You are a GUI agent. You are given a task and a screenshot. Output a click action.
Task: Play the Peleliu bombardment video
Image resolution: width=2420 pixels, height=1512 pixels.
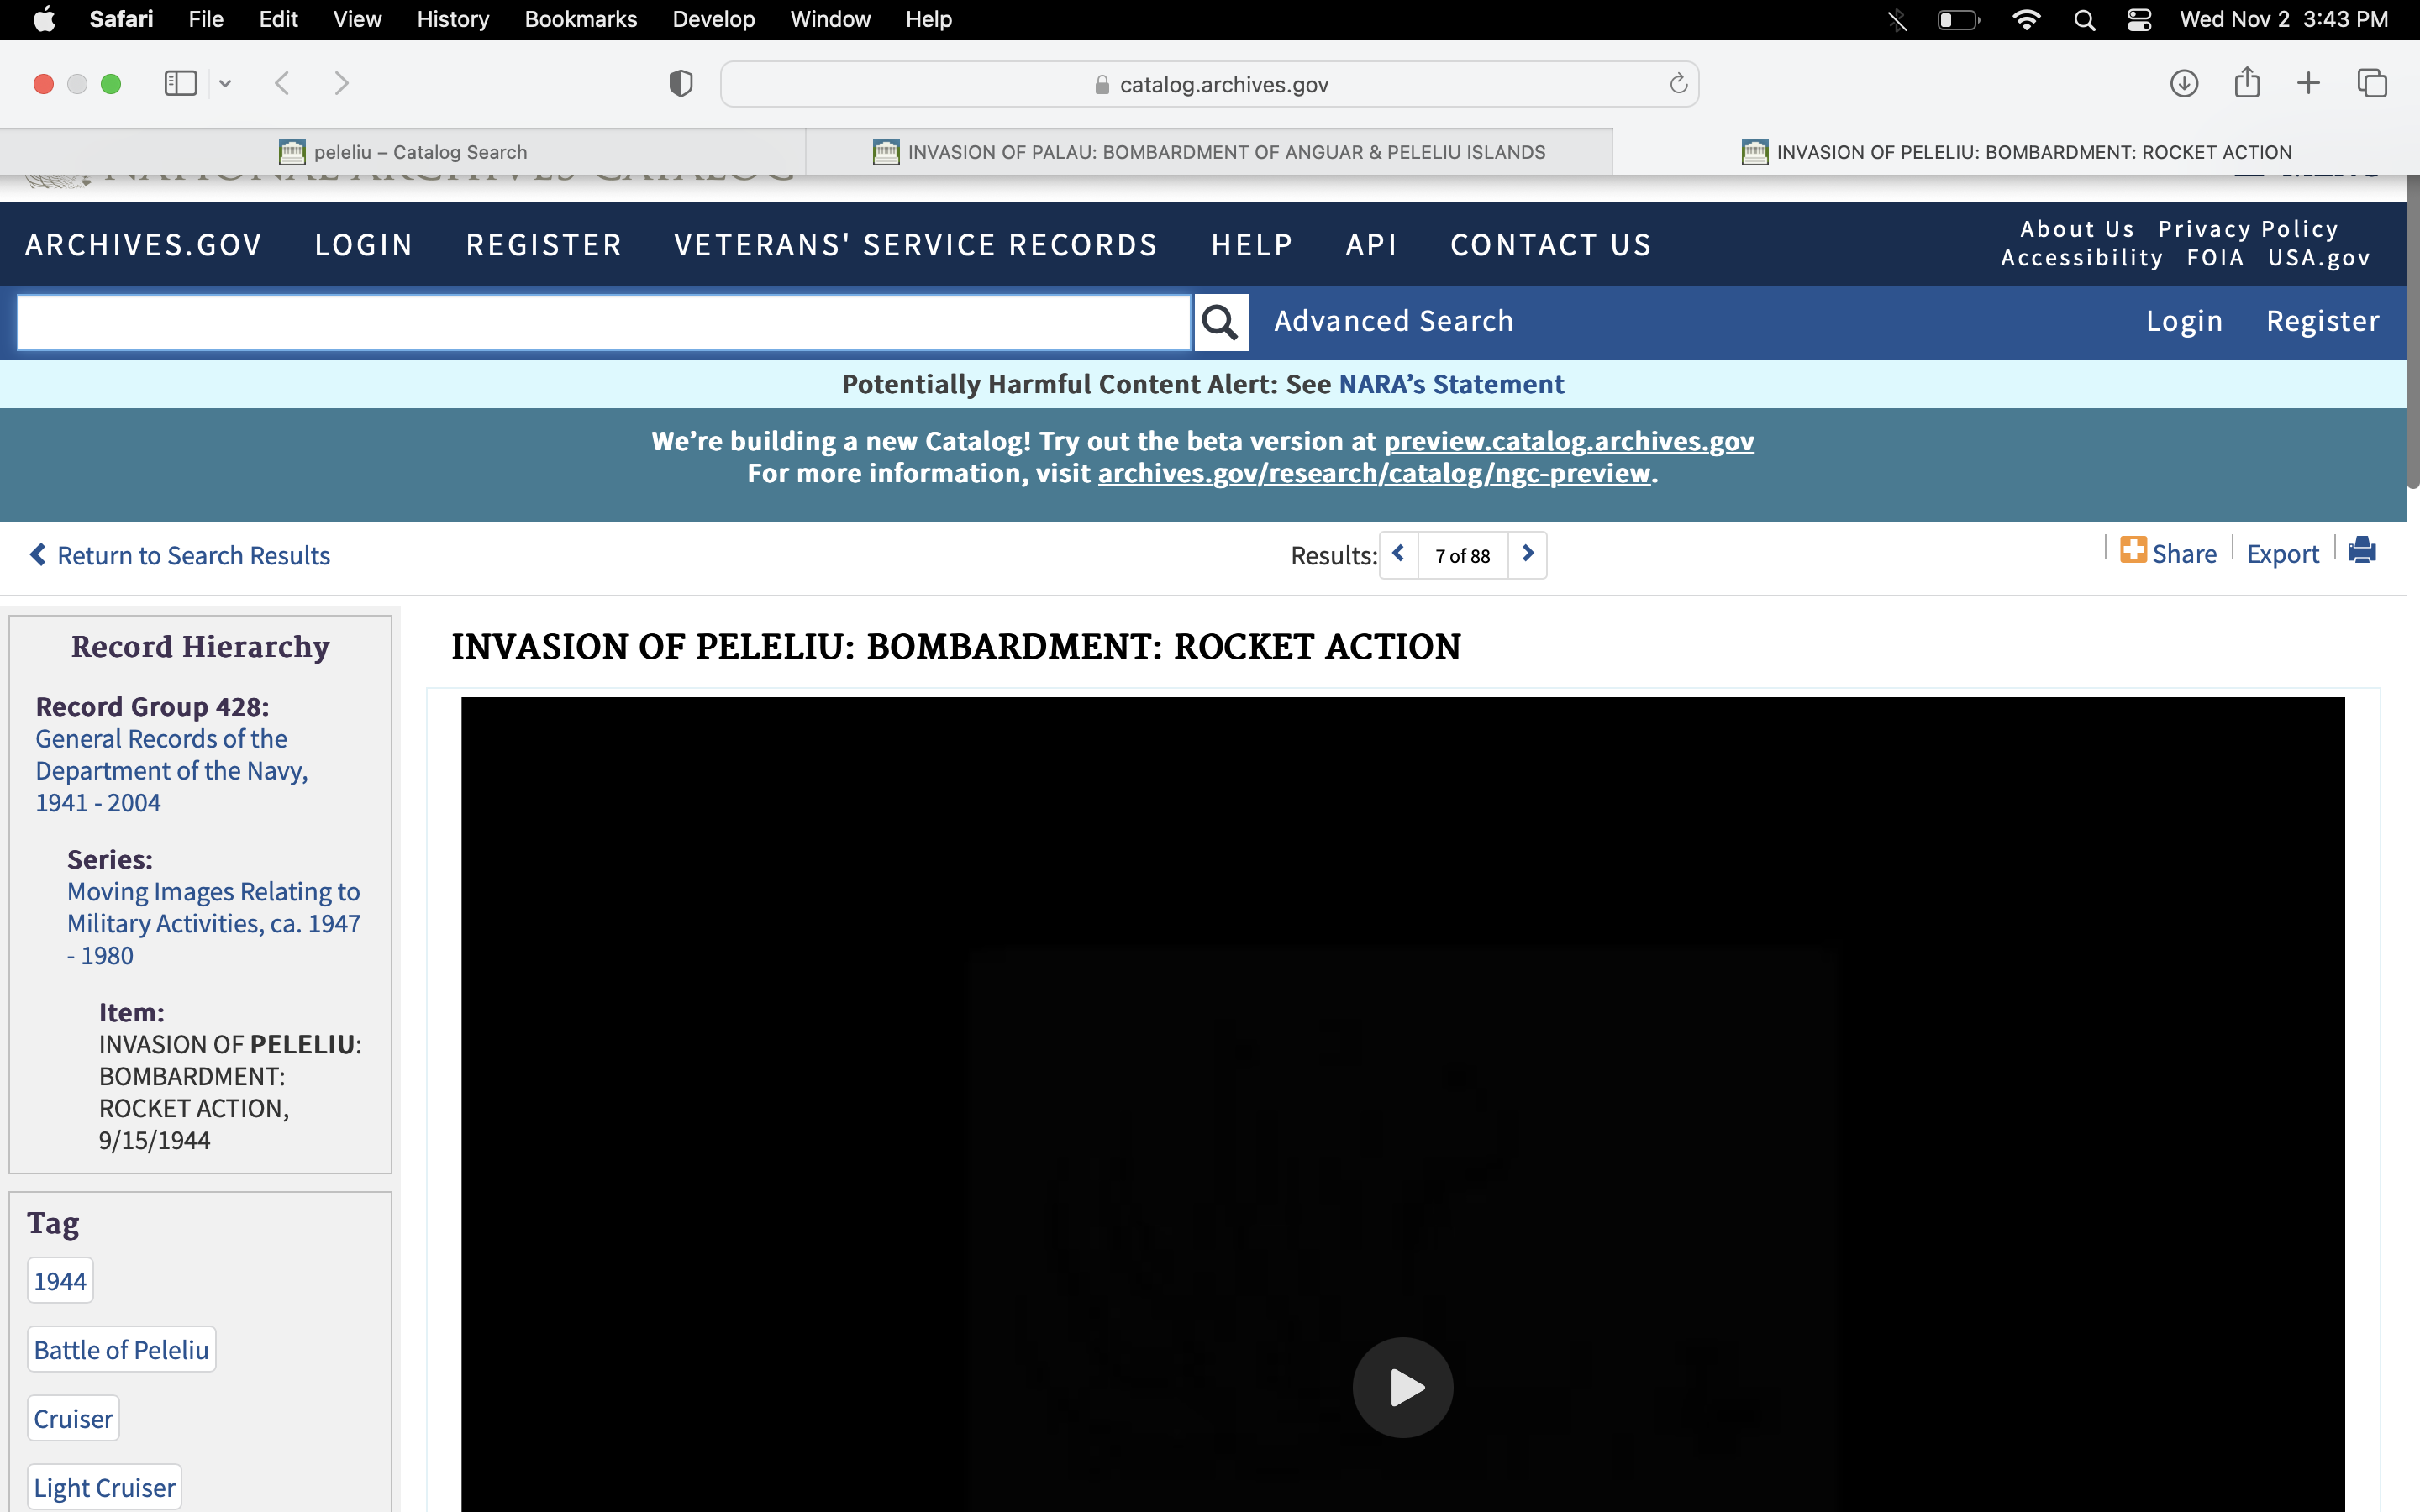(1402, 1387)
